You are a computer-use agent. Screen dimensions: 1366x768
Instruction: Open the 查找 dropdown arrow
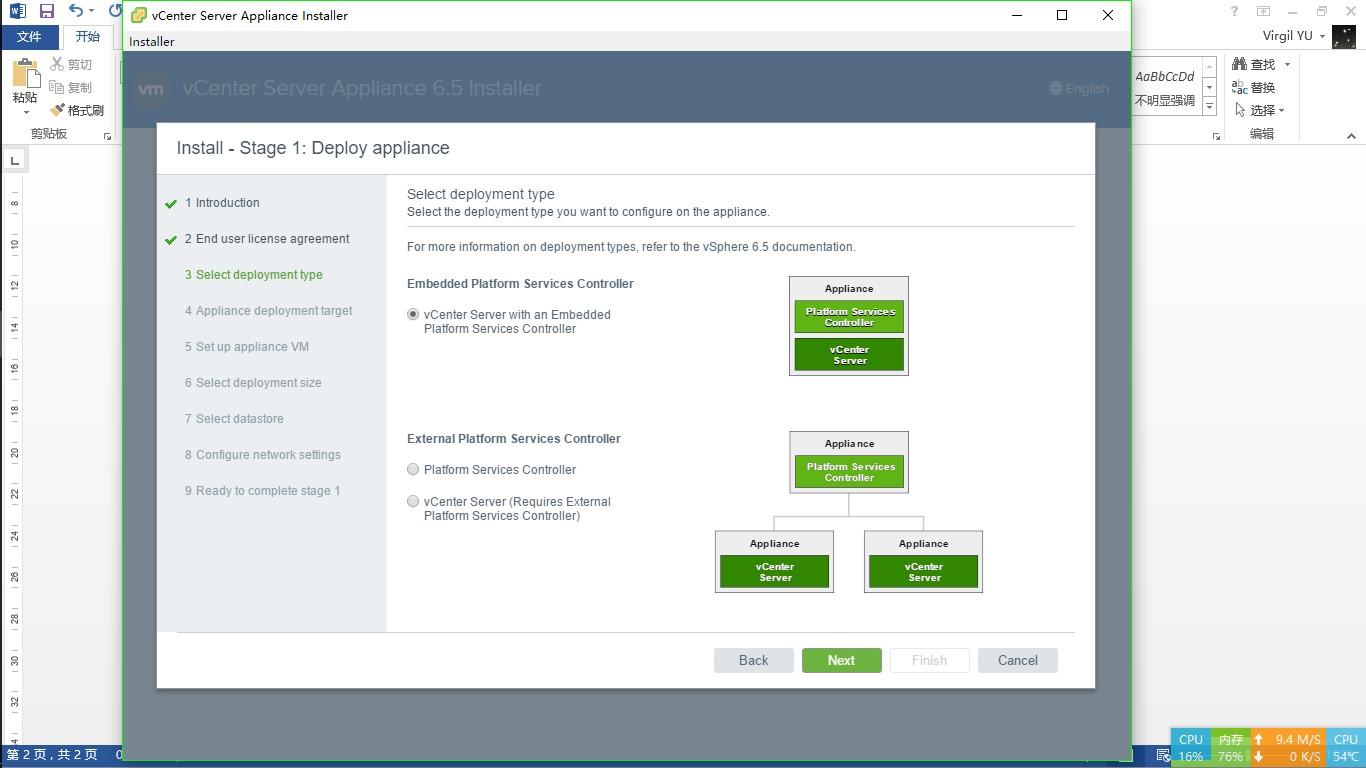(x=1287, y=64)
